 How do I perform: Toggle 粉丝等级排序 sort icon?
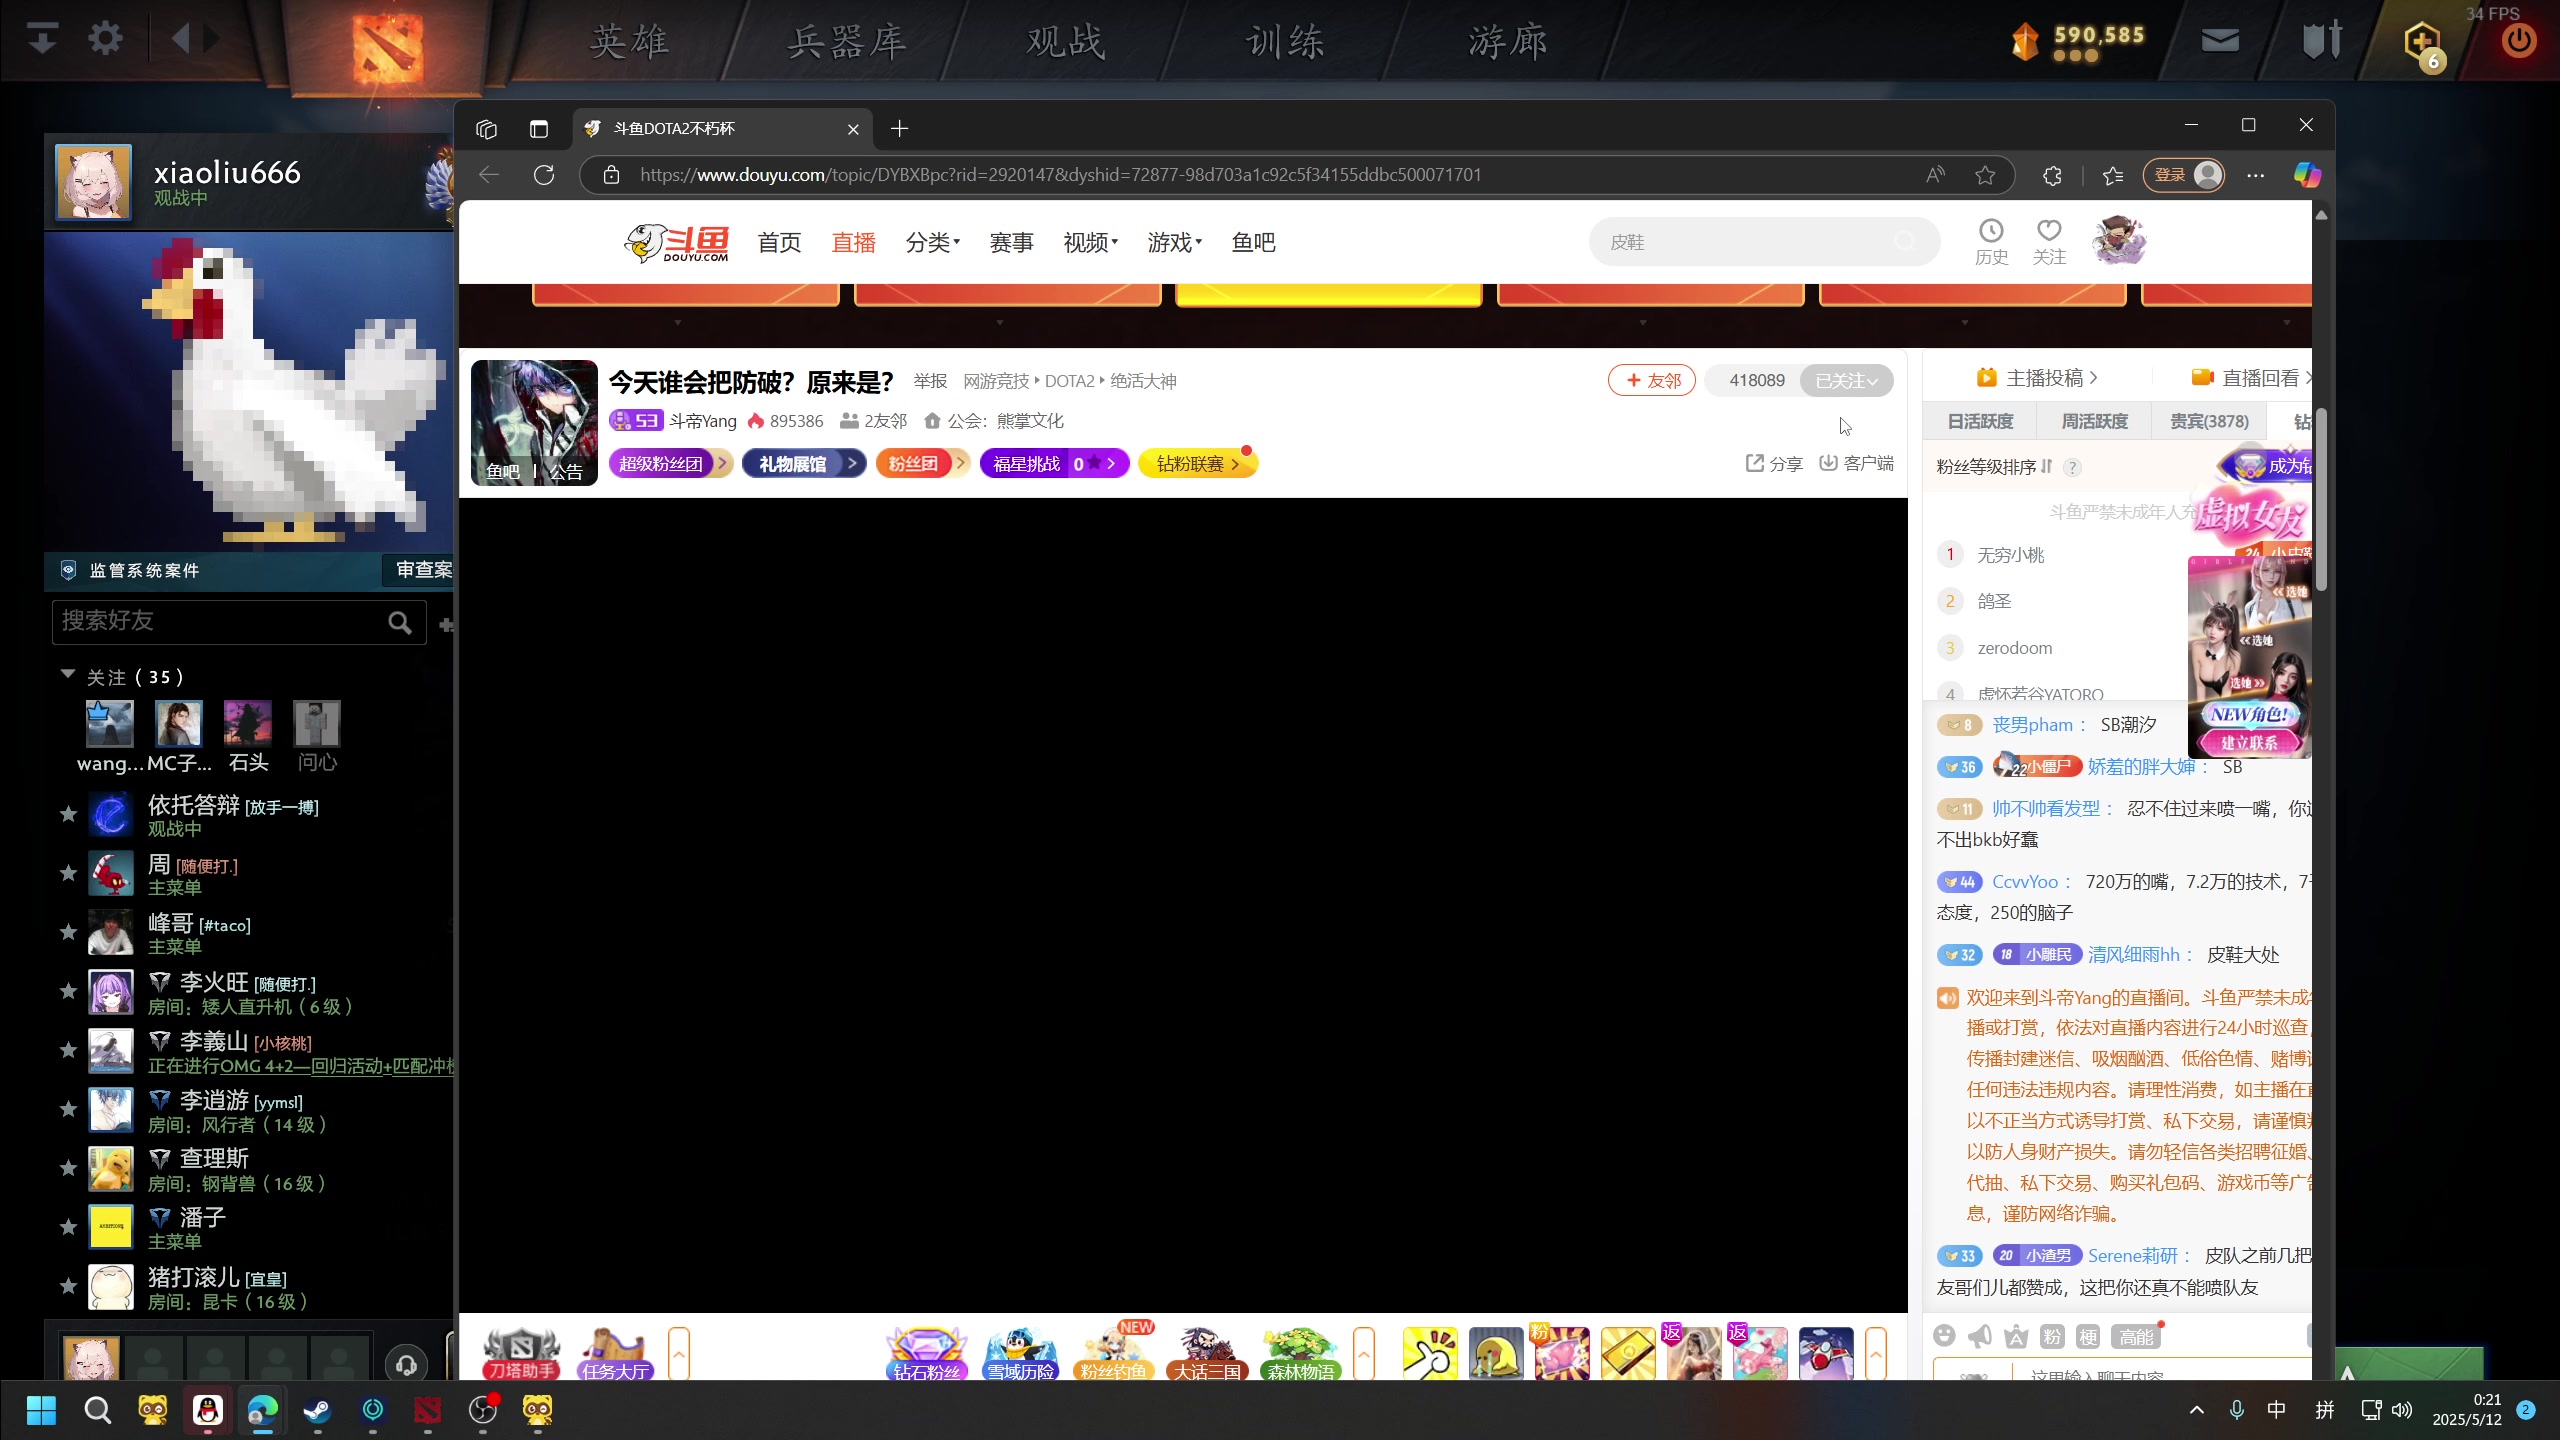[2046, 466]
